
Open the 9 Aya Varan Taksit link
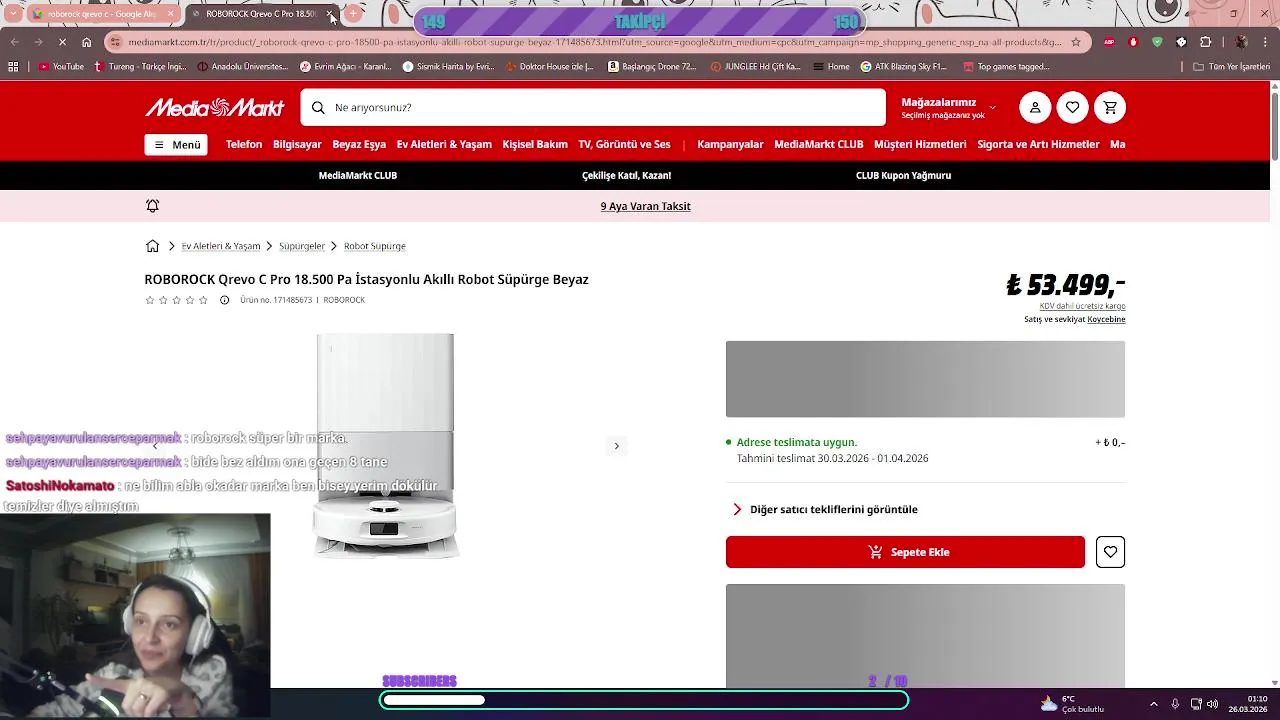pos(645,206)
